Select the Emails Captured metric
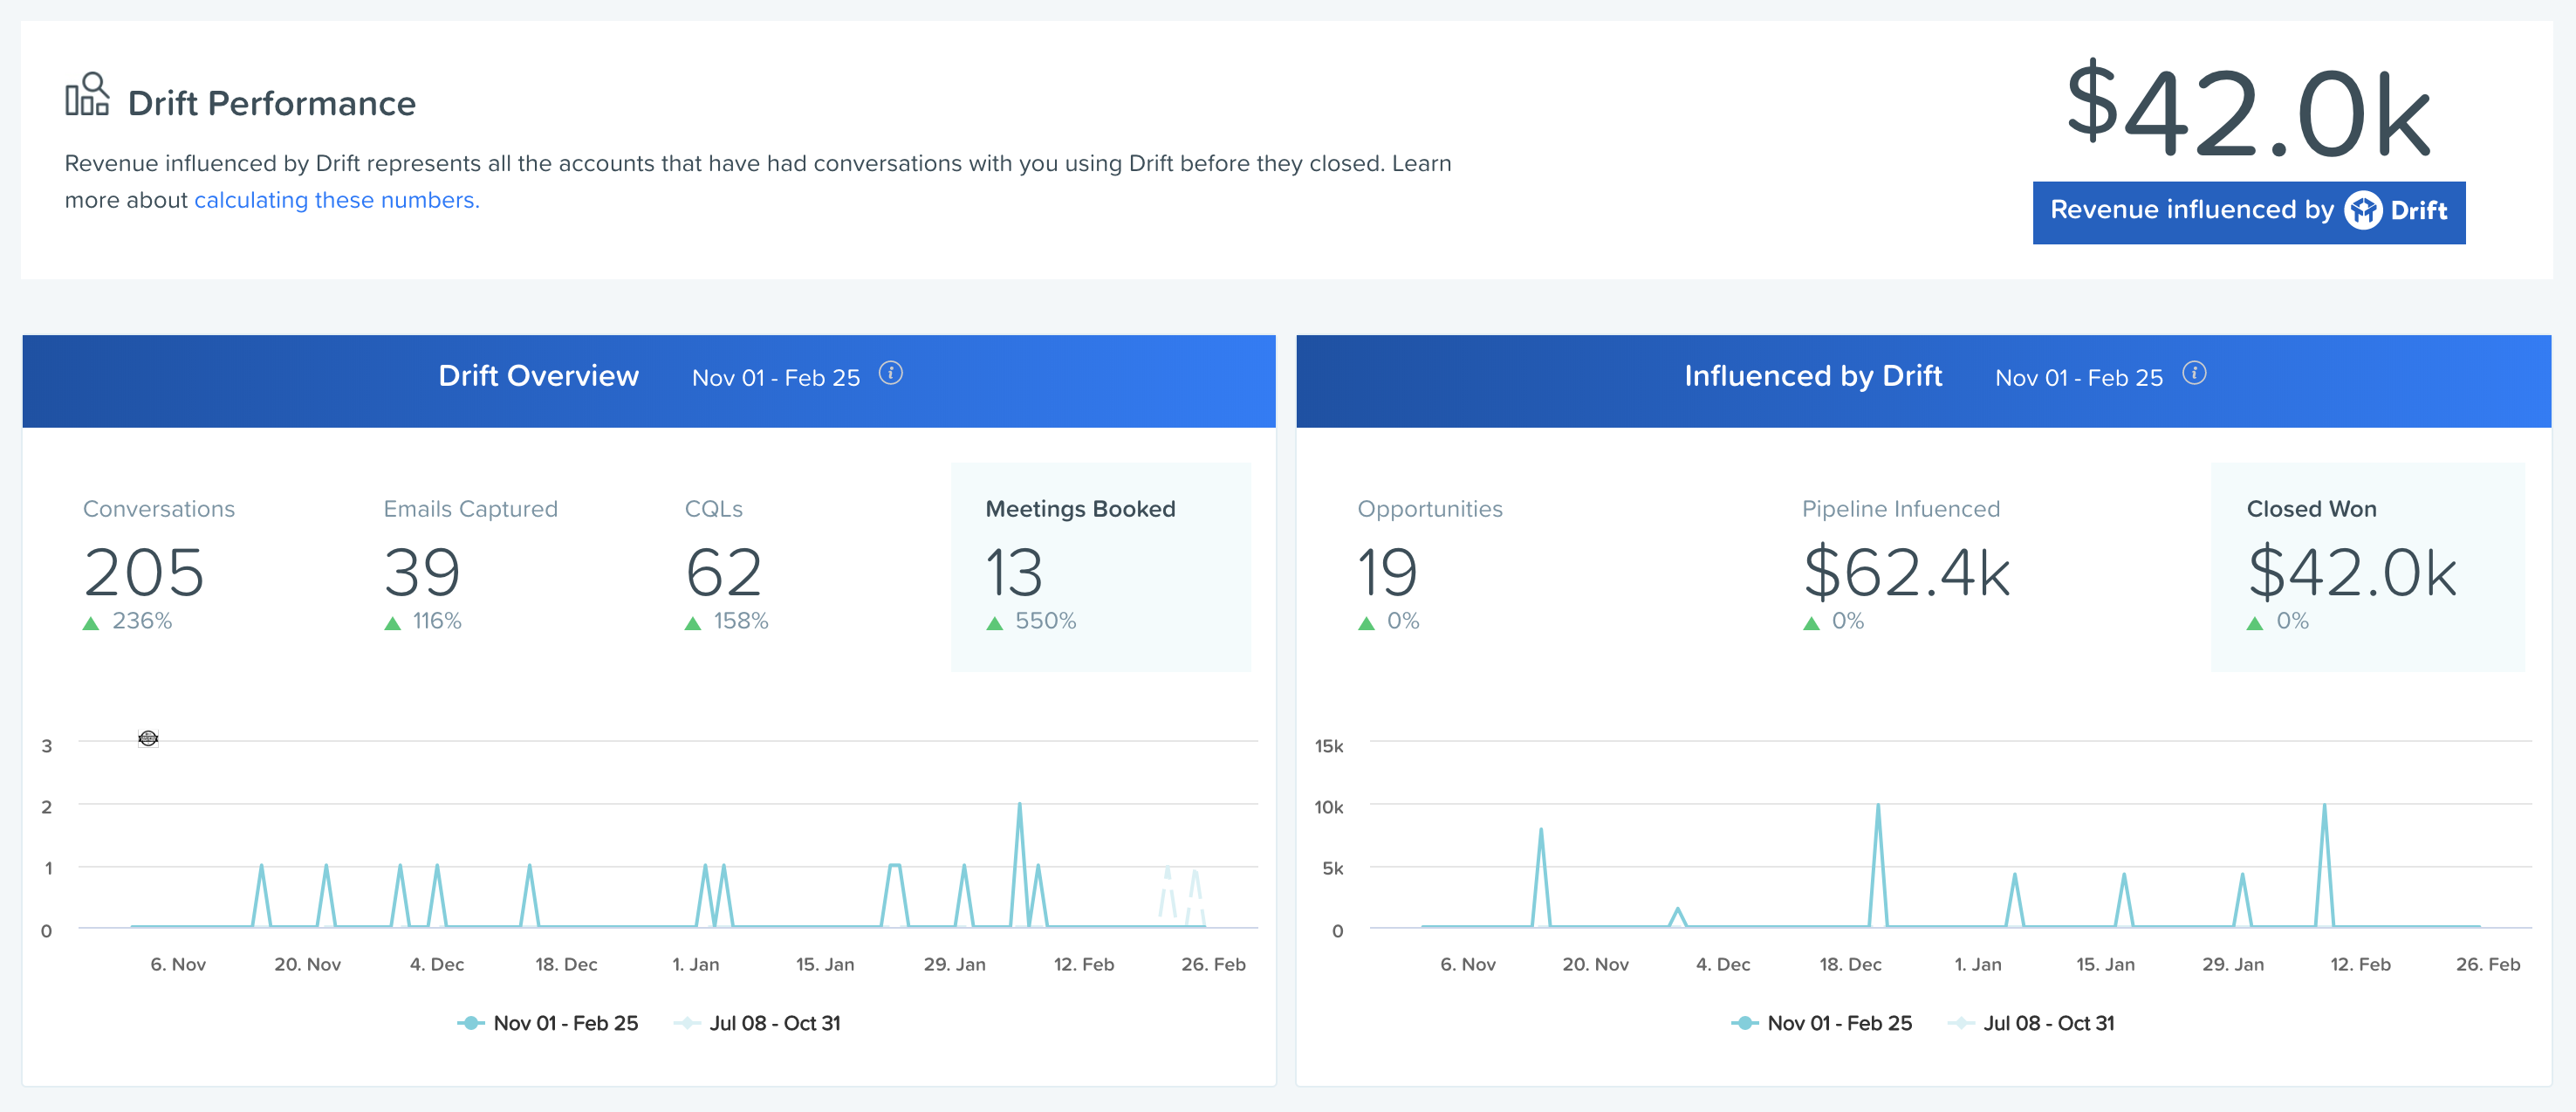The image size is (2576, 1112). pos(470,566)
